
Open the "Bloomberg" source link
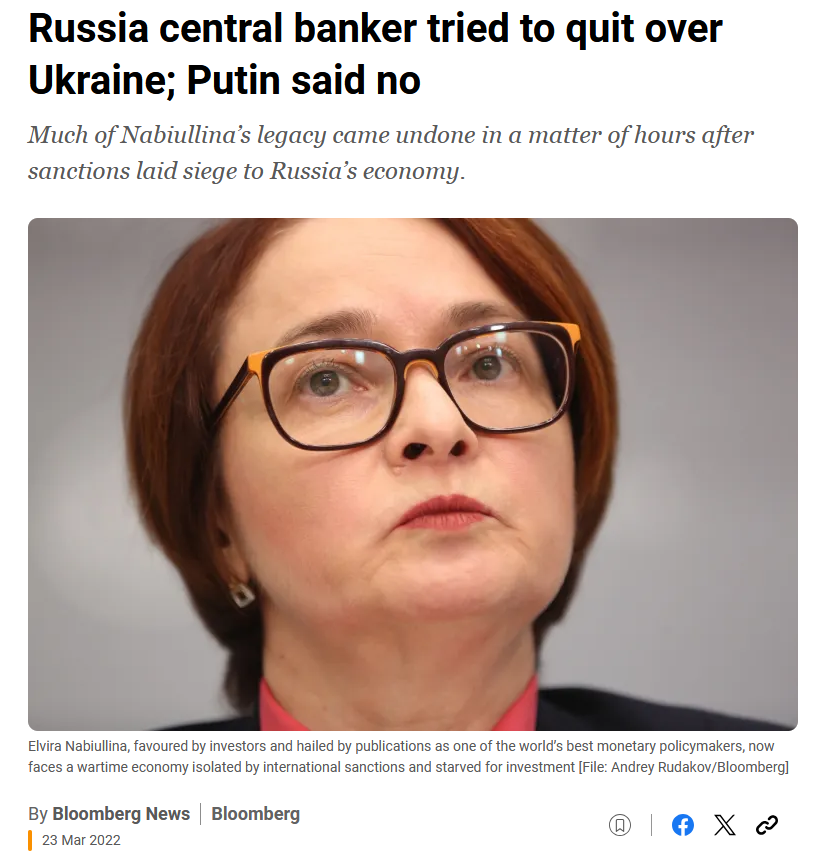[256, 814]
